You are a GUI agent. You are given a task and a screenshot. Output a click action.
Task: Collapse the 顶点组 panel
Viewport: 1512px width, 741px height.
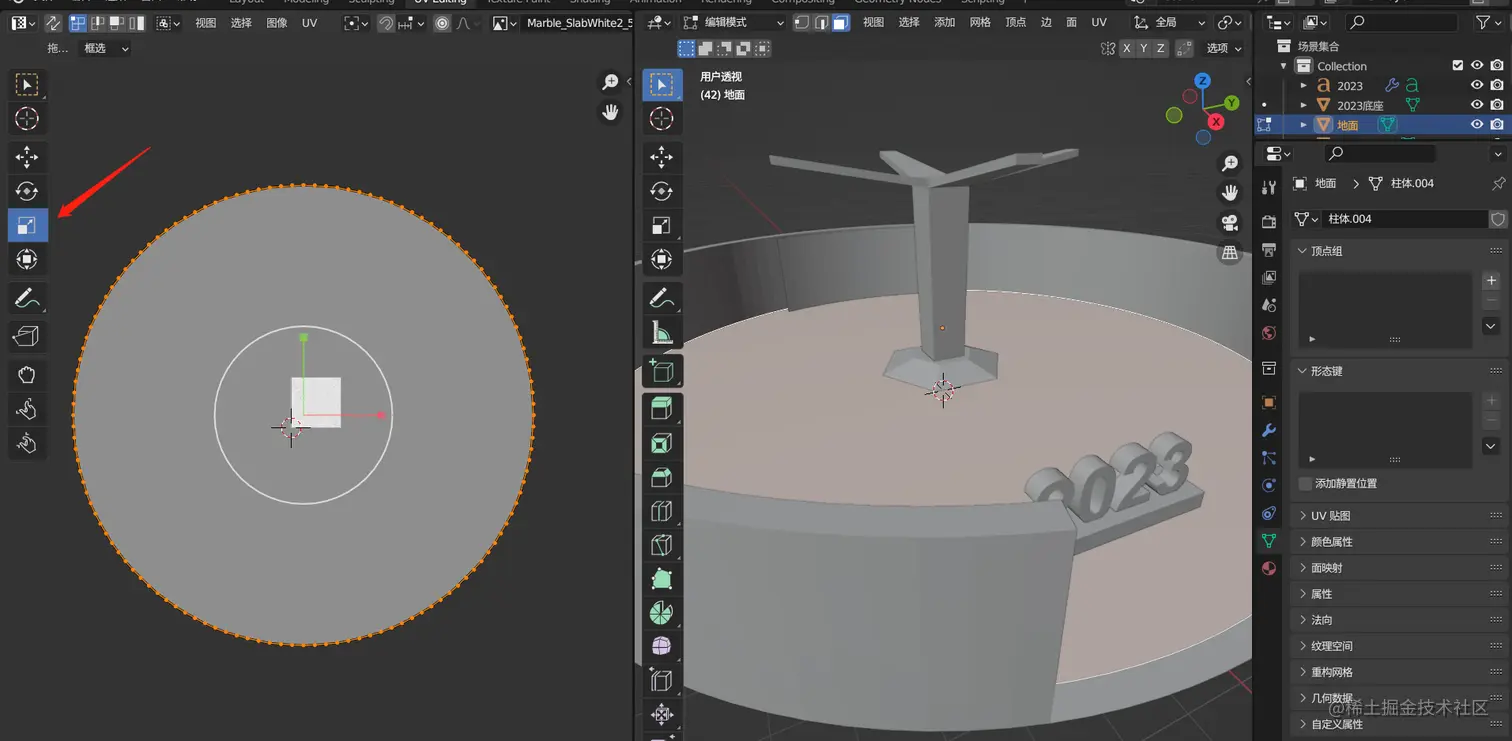[x=1397, y=250]
